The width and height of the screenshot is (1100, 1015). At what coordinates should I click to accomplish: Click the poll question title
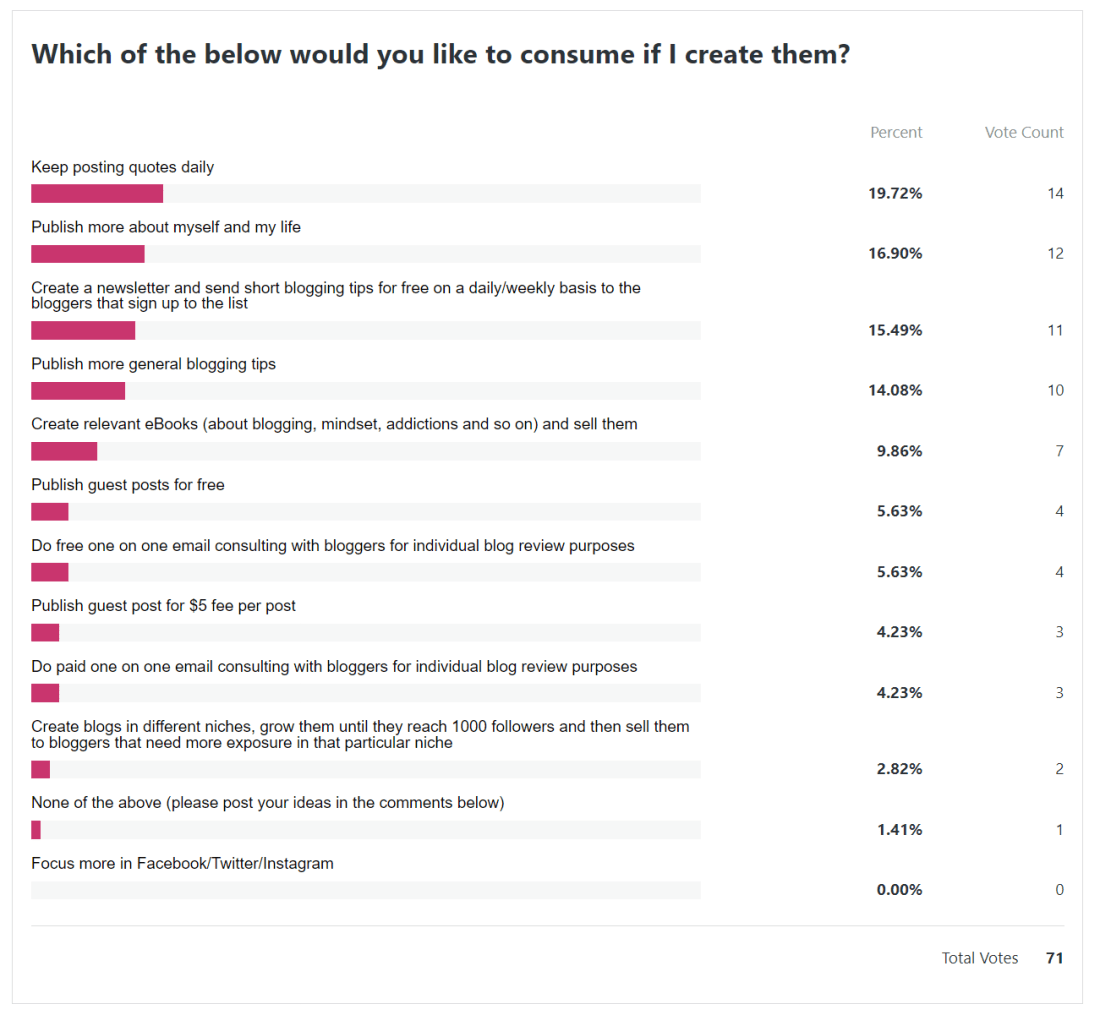click(x=441, y=54)
